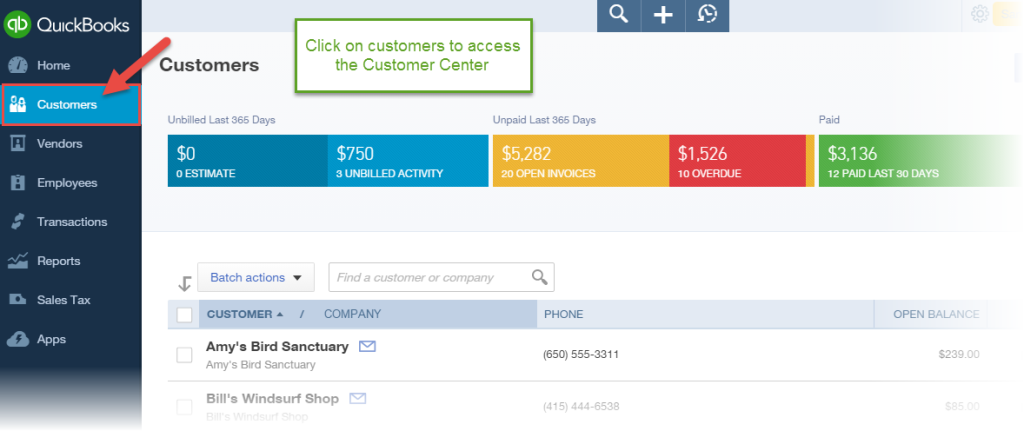Click the magnifier icon in customer search box
Image resolution: width=1024 pixels, height=431 pixels.
(539, 277)
